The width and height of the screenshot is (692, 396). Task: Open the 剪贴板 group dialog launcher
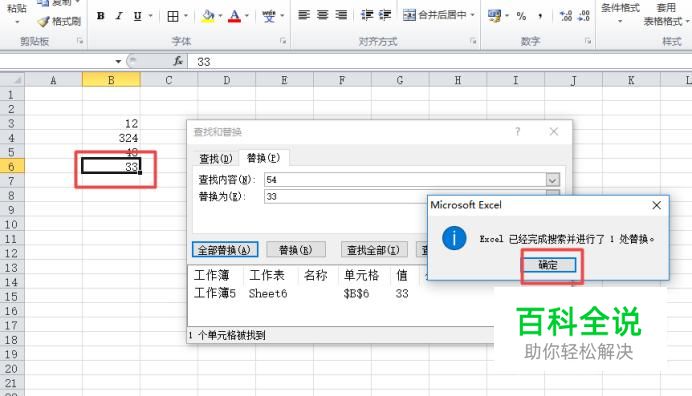pyautogui.click(x=80, y=41)
